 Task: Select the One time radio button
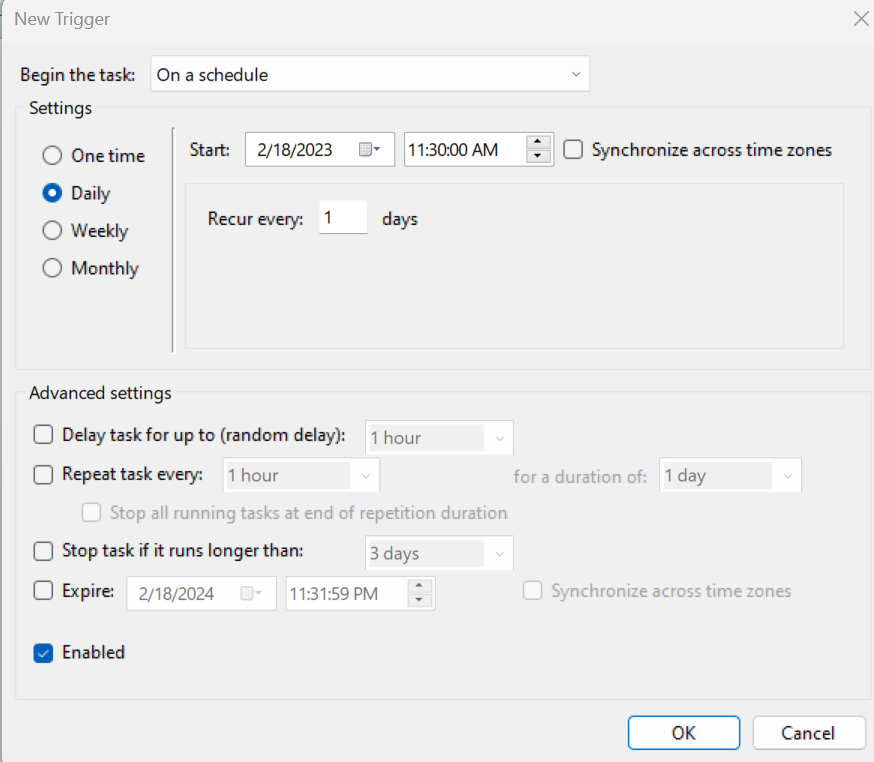pyautogui.click(x=52, y=156)
